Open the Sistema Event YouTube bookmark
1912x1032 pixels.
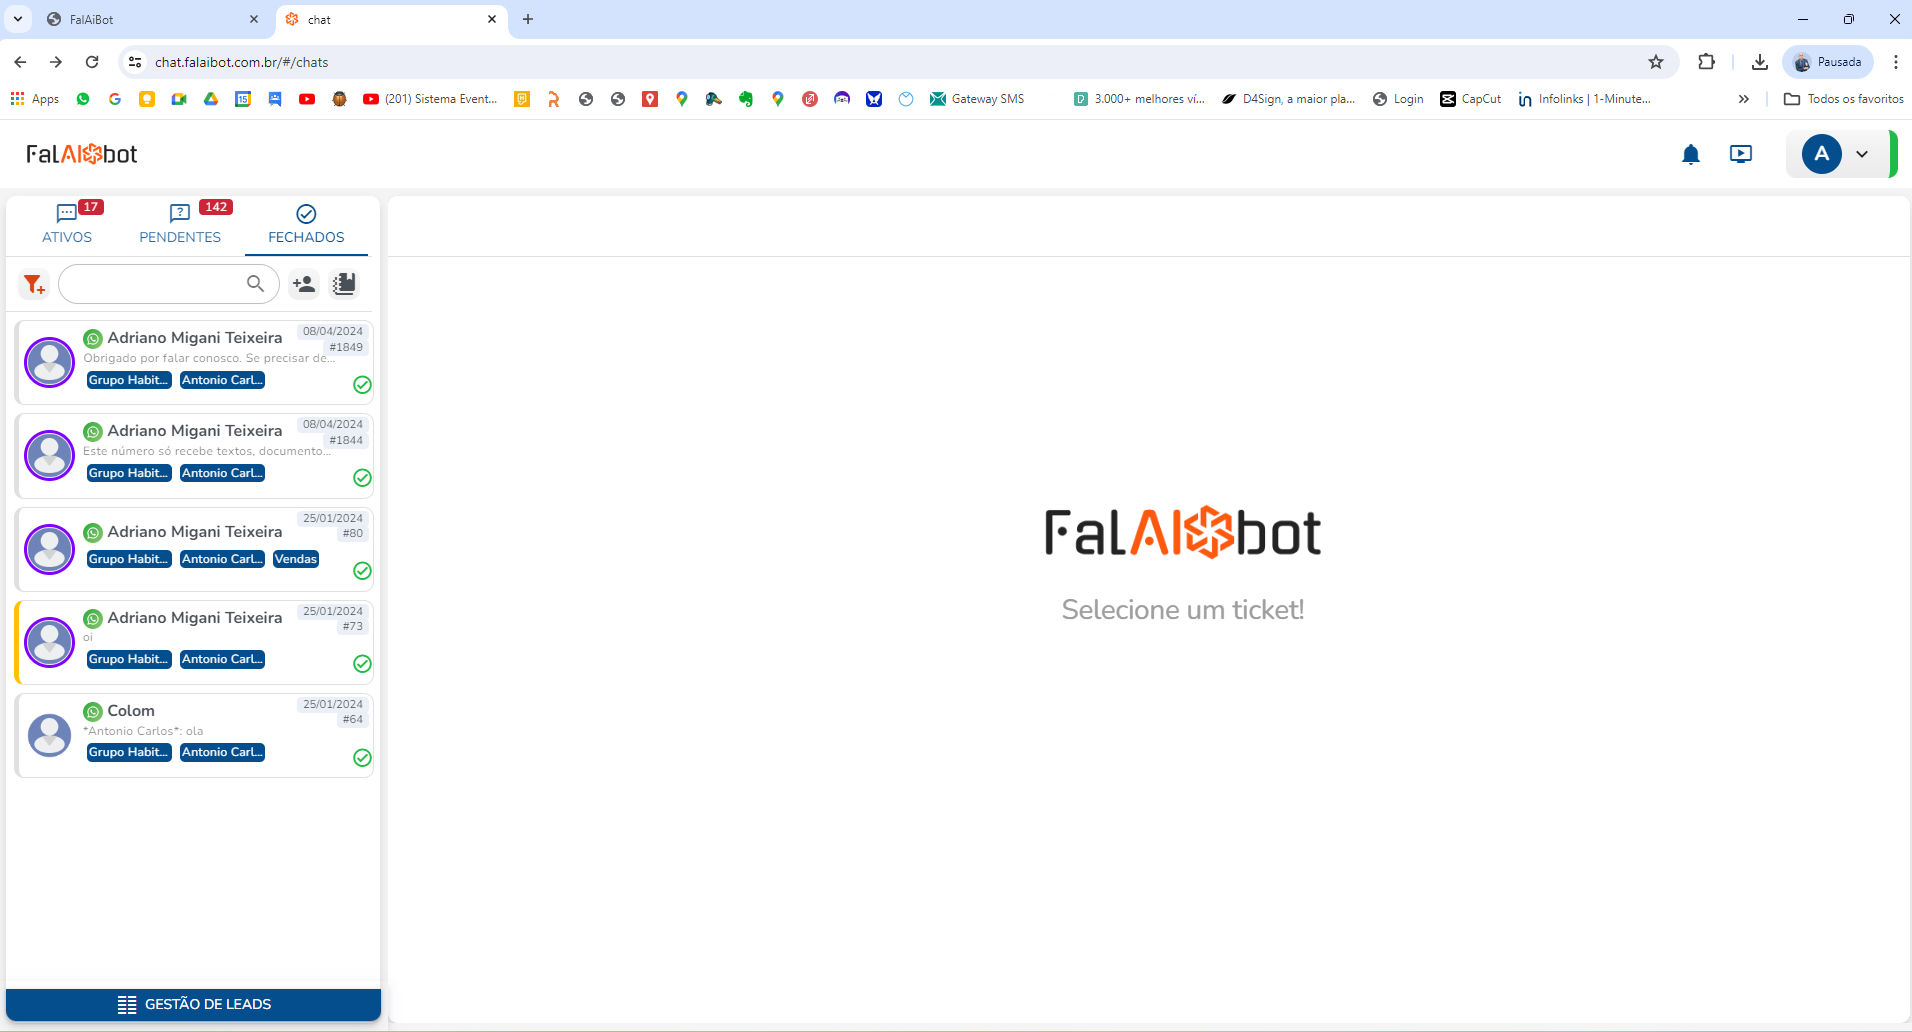coord(430,99)
